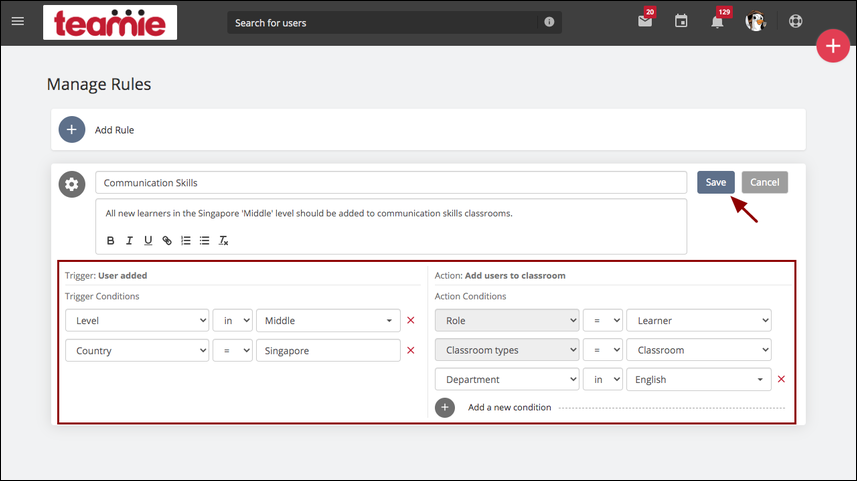Open the operator dropdown for Role
Viewport: 857px width, 481px height.
tap(602, 320)
